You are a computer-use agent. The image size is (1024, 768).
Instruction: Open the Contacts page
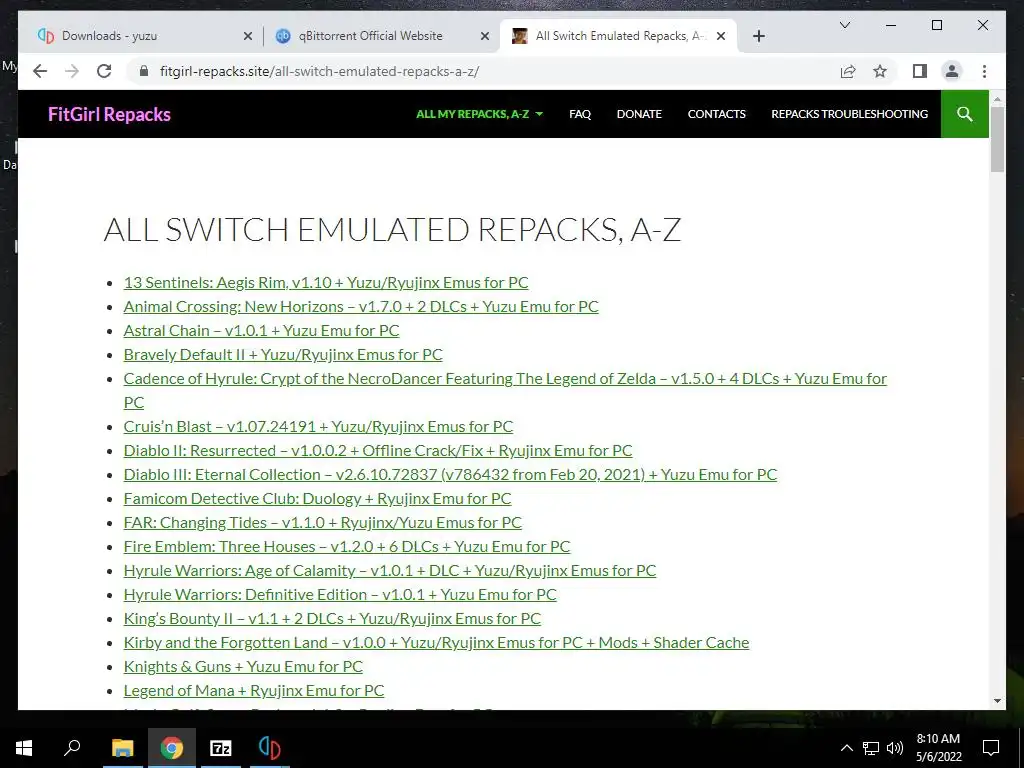pos(716,114)
